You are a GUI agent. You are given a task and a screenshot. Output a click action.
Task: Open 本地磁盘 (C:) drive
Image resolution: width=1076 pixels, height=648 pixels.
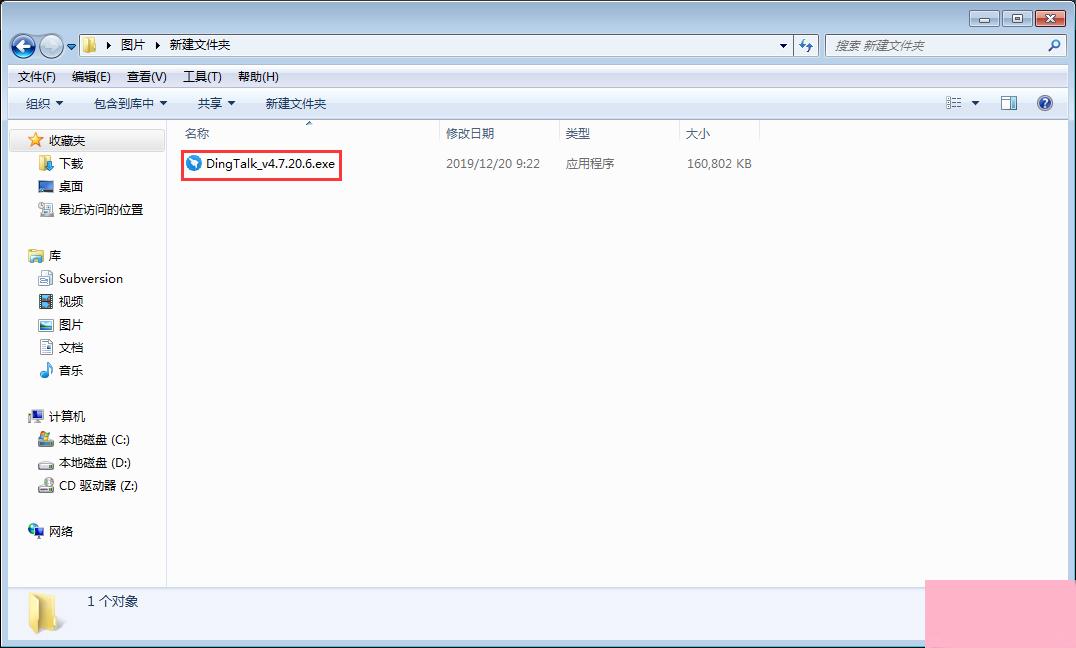[x=94, y=439]
